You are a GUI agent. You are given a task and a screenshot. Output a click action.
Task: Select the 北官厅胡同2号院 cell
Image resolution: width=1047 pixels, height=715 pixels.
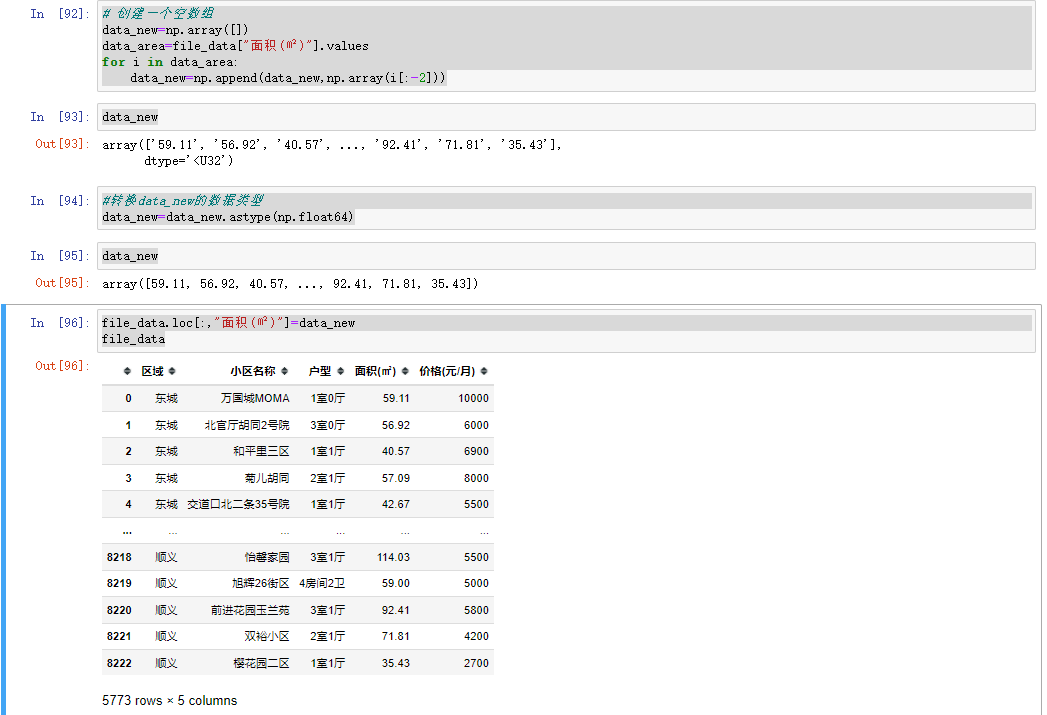pyautogui.click(x=247, y=425)
